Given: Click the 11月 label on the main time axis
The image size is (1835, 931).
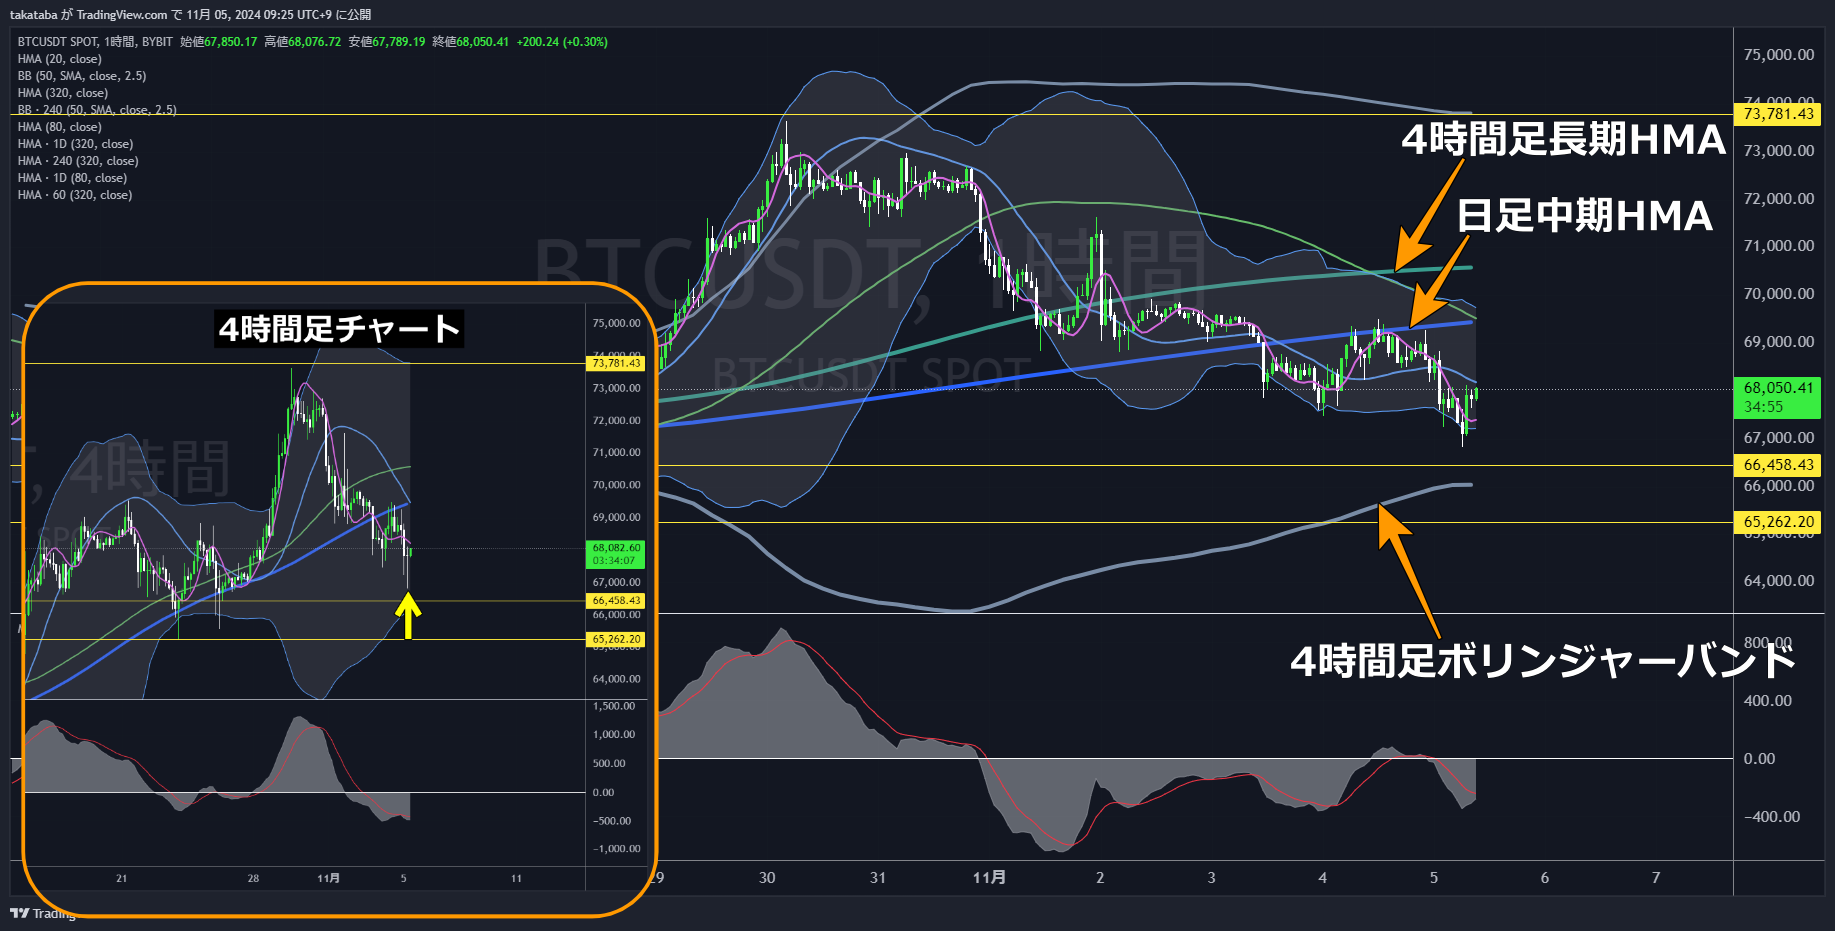Looking at the screenshot, I should 989,878.
